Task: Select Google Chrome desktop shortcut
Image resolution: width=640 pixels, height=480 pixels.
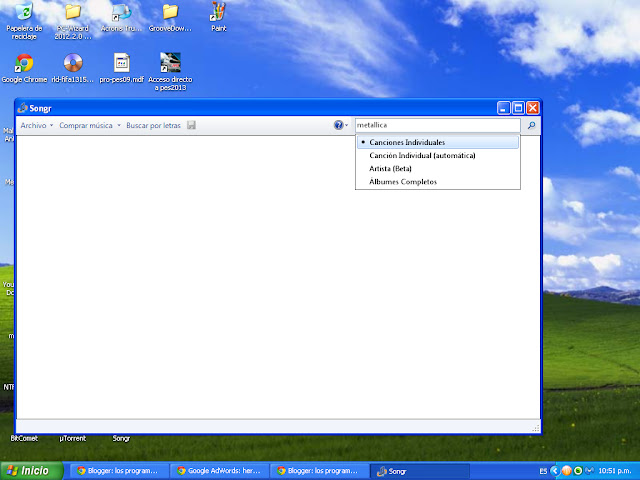Action: [x=24, y=69]
